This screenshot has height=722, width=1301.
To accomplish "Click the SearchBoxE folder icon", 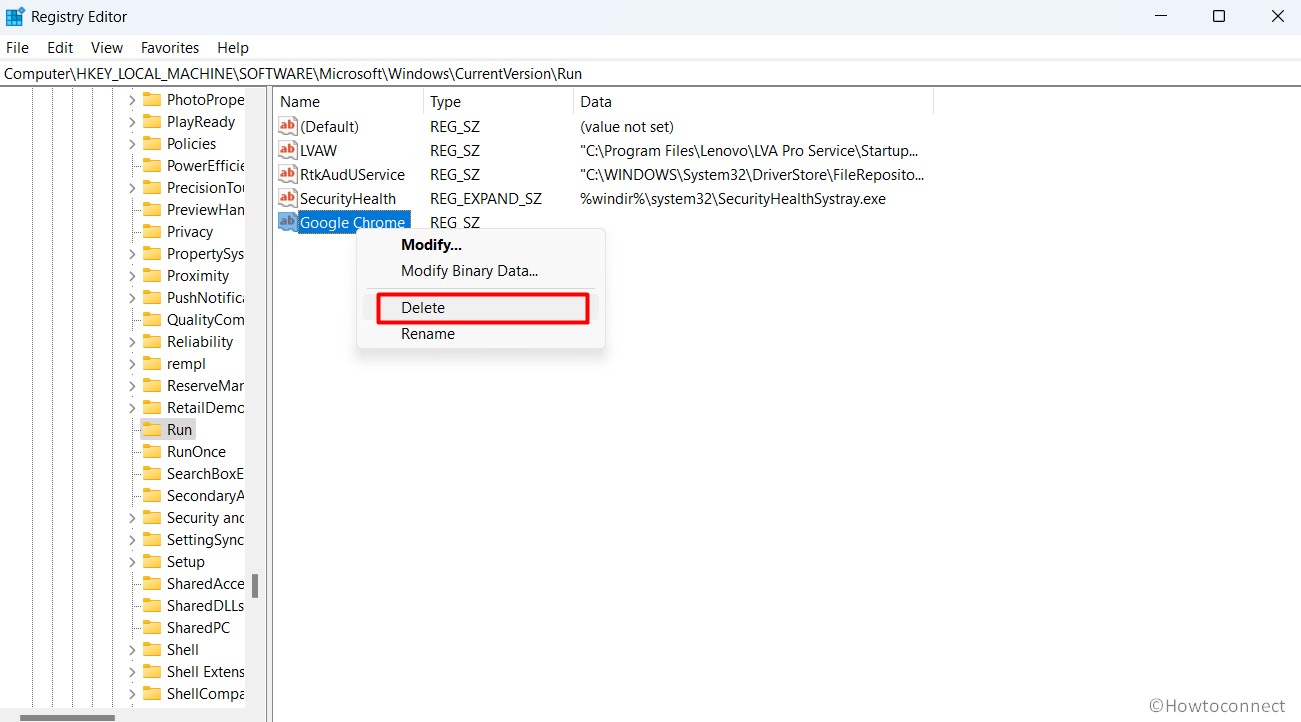I will click(x=152, y=473).
